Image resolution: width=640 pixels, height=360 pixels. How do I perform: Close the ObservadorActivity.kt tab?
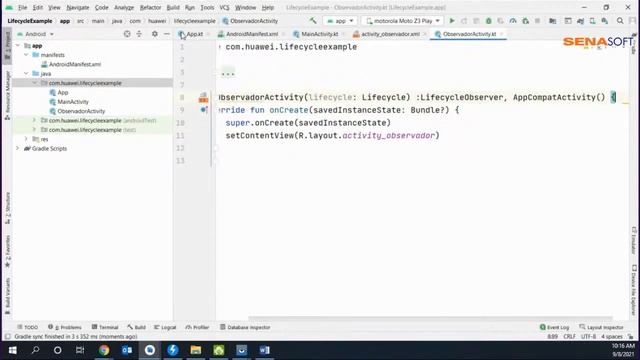click(502, 34)
